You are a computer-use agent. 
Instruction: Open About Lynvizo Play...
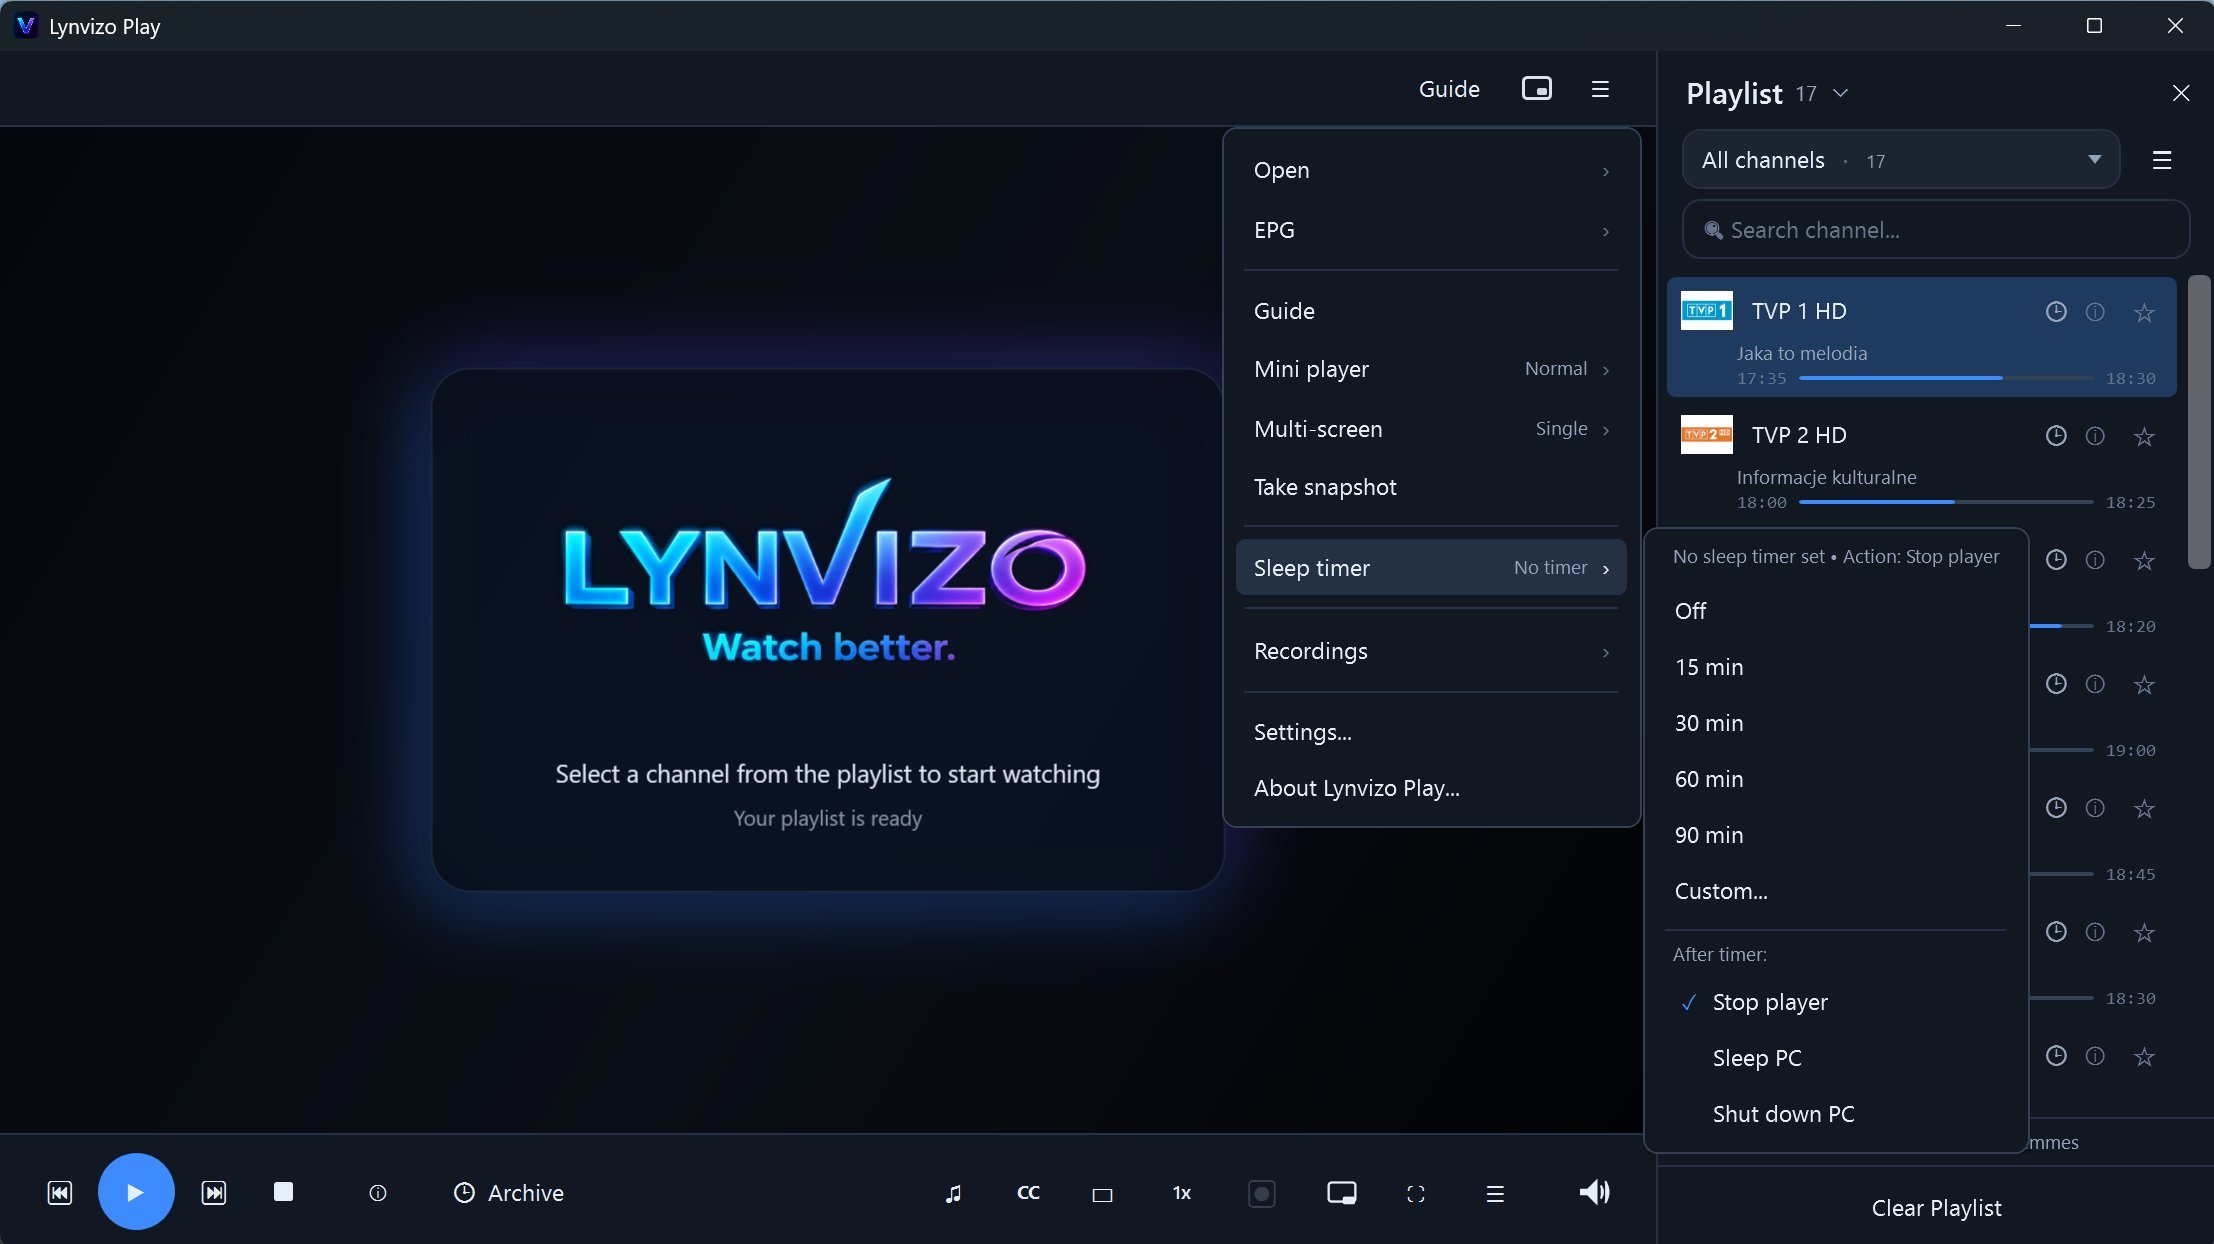1431,788
